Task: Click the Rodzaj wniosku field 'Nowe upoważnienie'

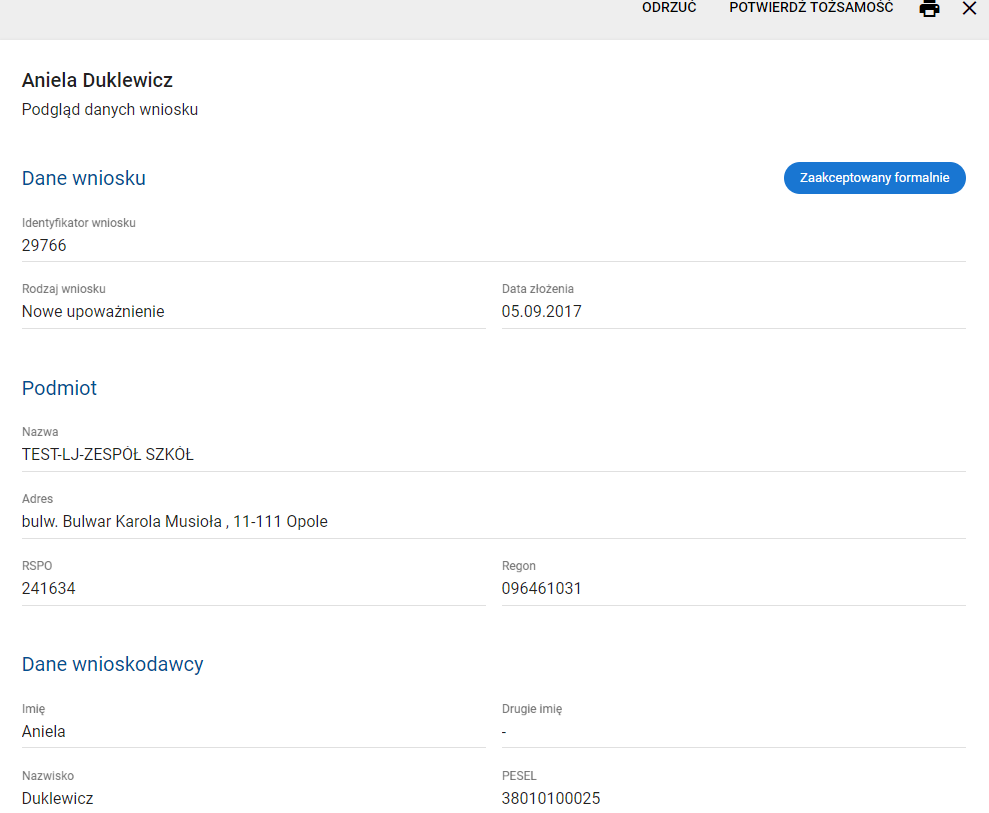Action: pyautogui.click(x=93, y=311)
